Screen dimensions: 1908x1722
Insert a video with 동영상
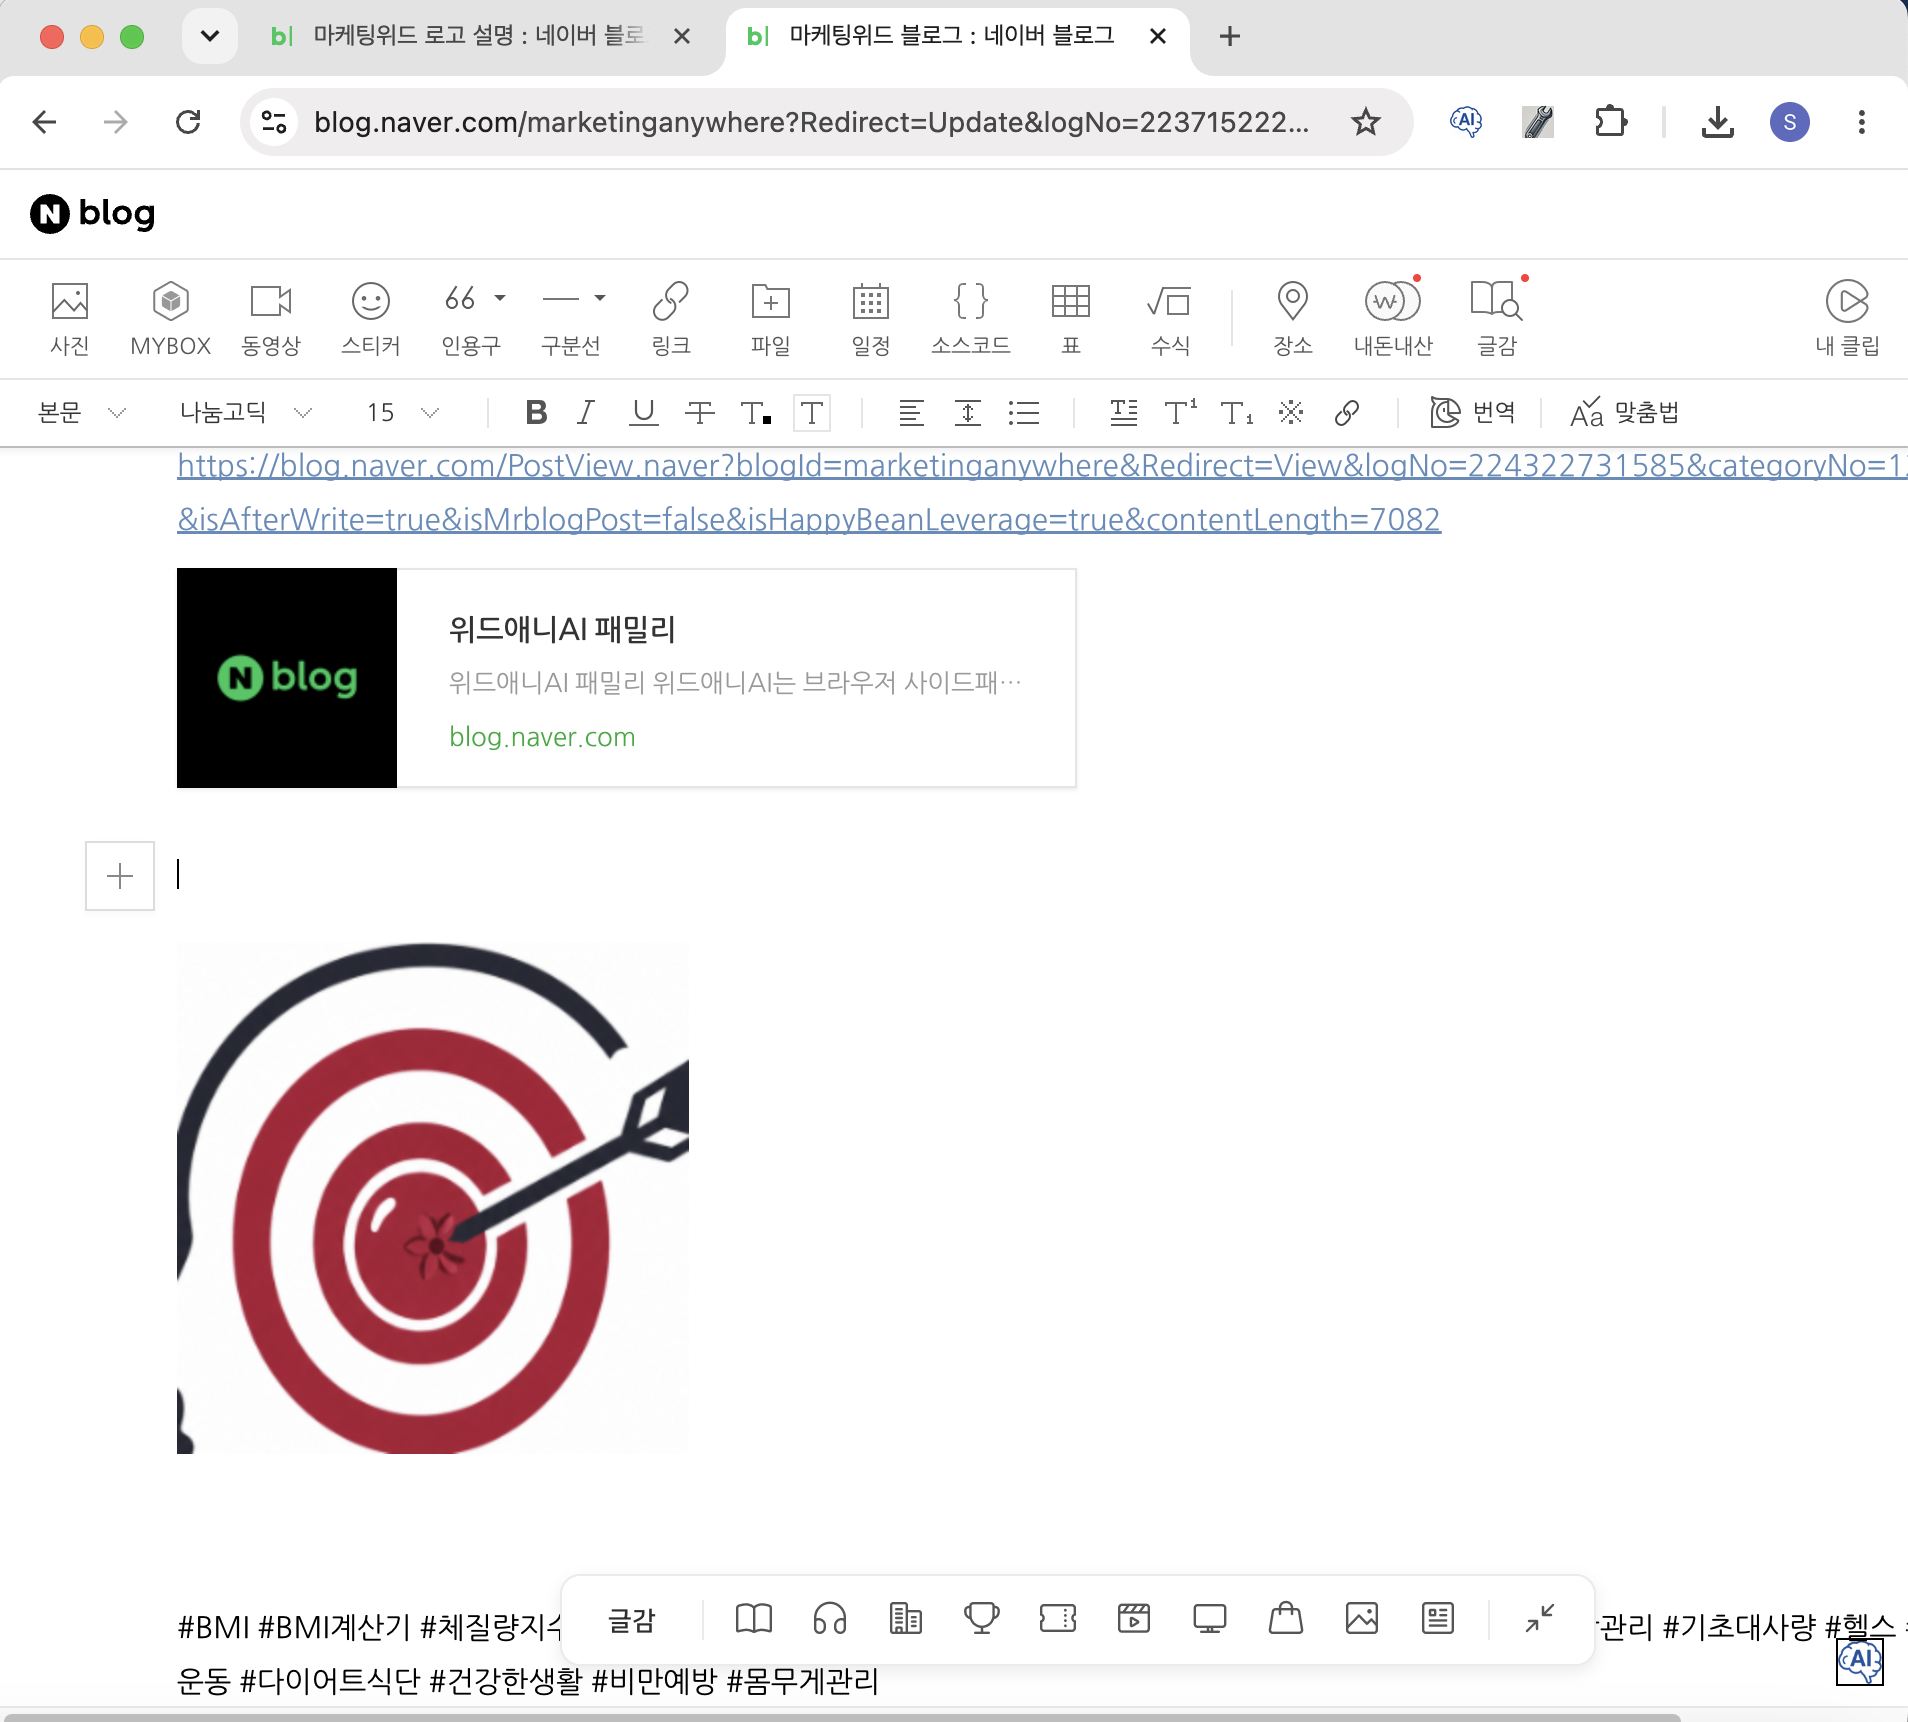[x=271, y=318]
